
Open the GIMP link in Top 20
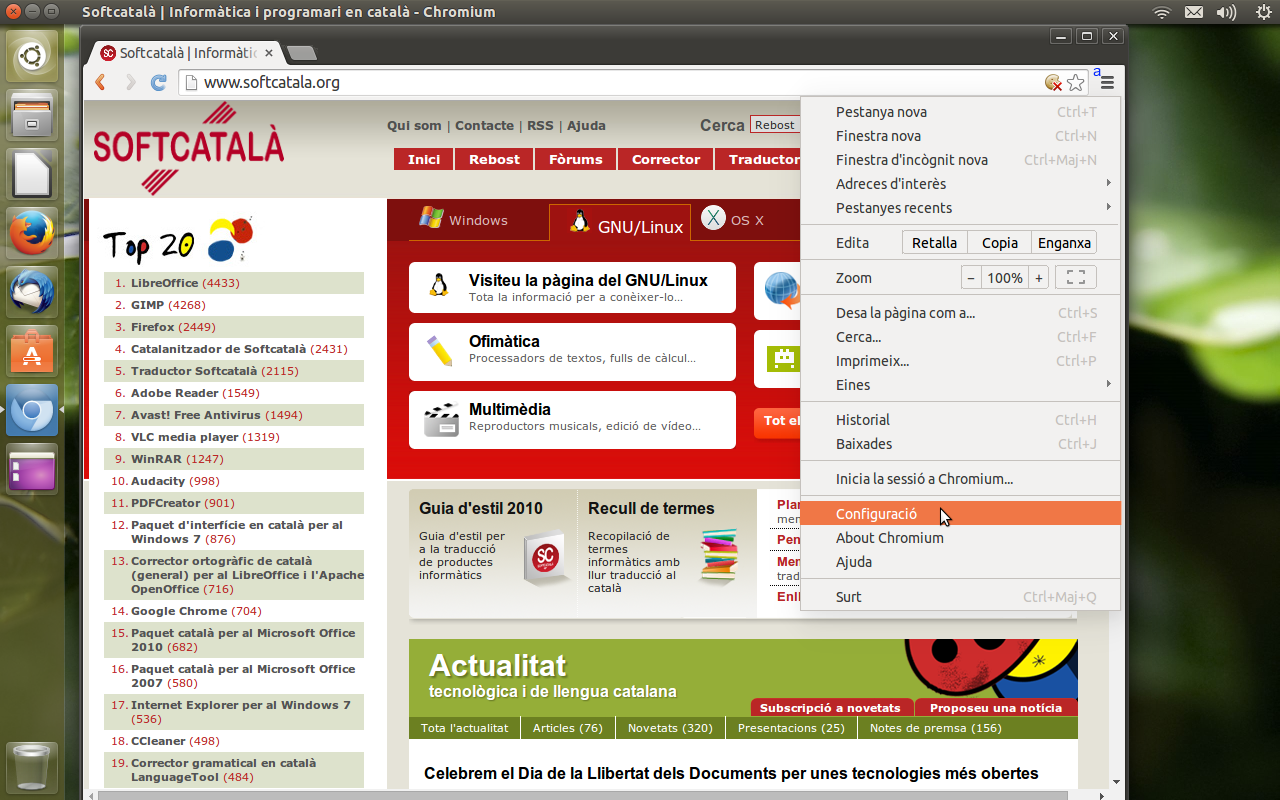[x=147, y=305]
